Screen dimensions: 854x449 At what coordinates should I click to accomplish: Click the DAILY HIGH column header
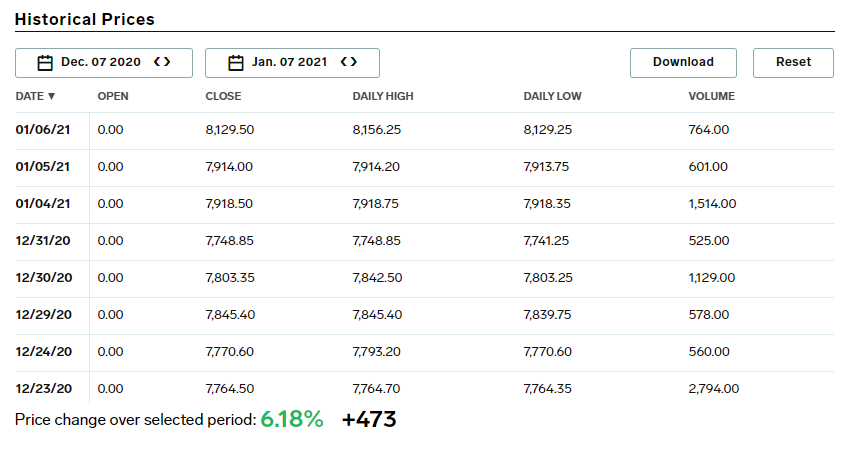pos(383,97)
